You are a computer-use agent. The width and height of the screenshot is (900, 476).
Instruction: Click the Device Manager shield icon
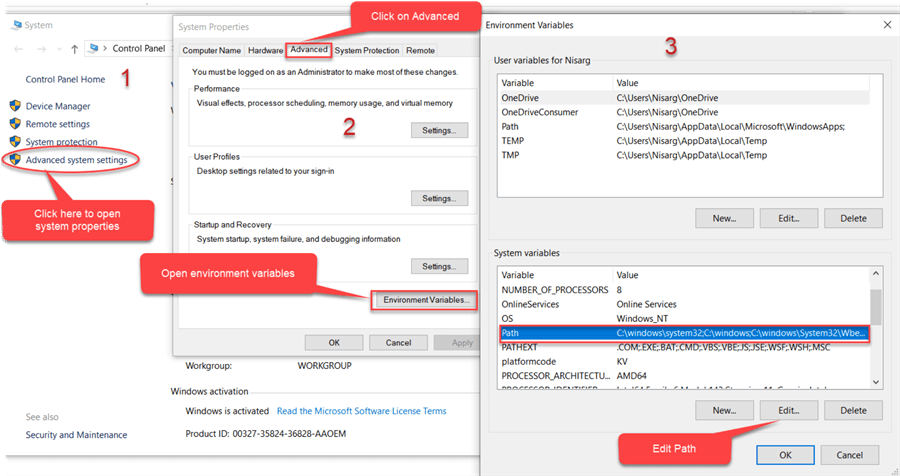[x=15, y=106]
